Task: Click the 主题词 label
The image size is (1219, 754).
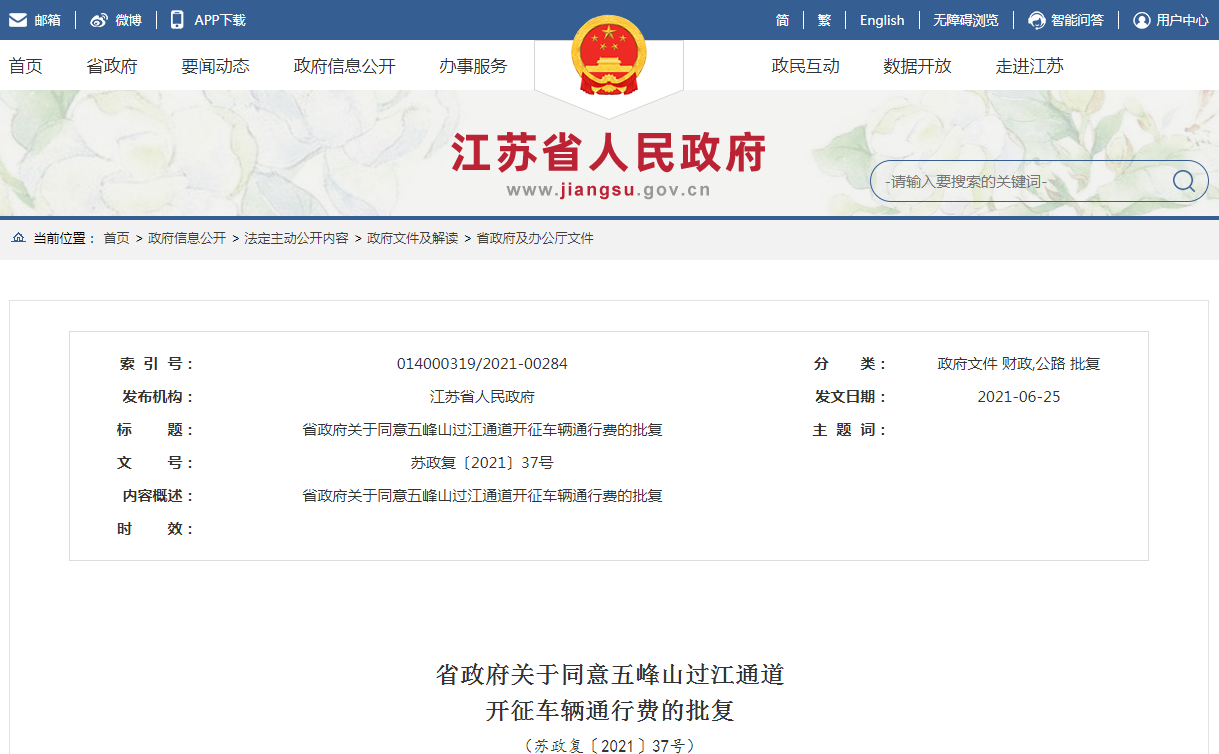Action: [x=850, y=430]
